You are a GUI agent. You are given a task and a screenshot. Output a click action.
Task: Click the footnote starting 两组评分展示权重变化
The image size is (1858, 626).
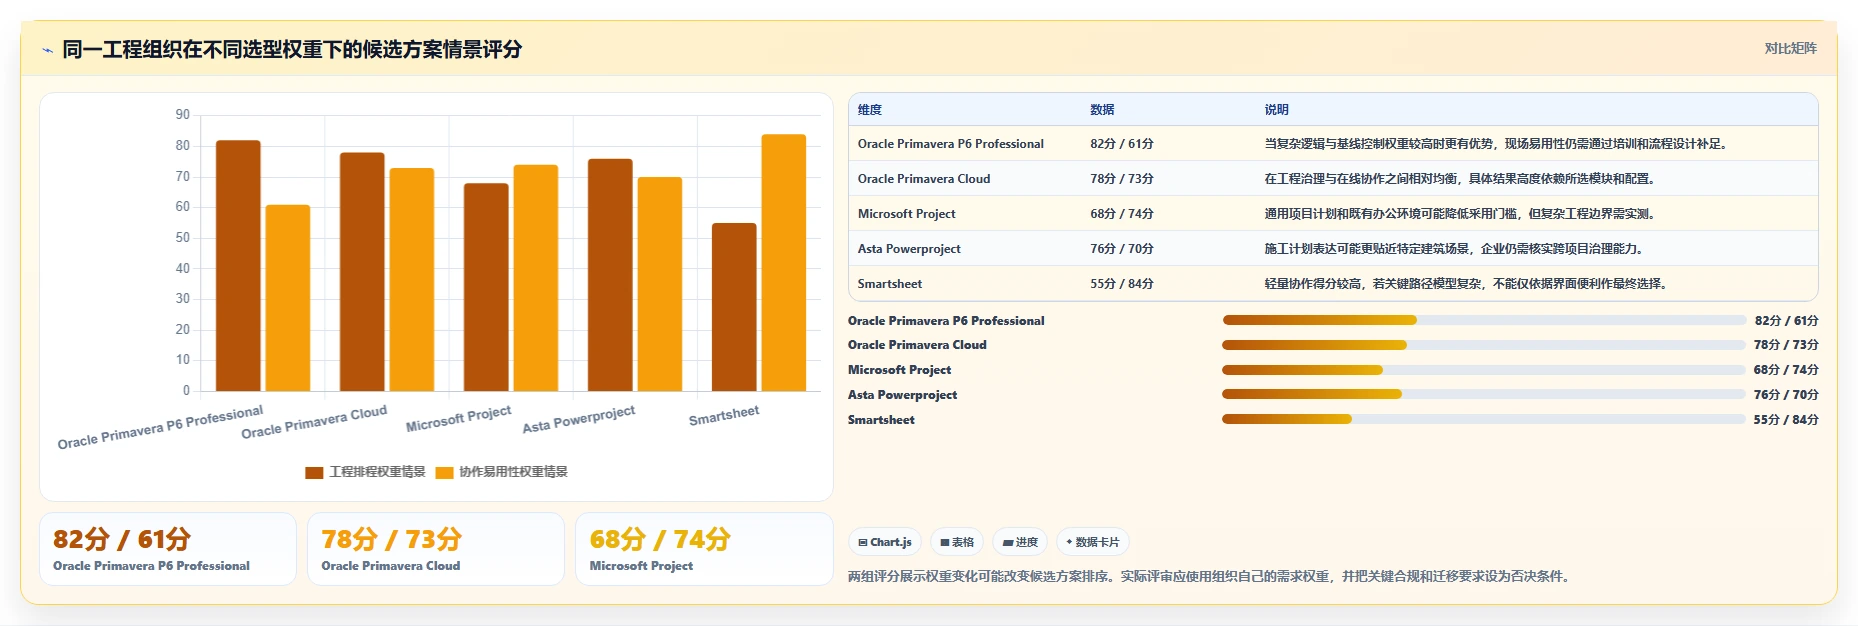(x=1210, y=576)
